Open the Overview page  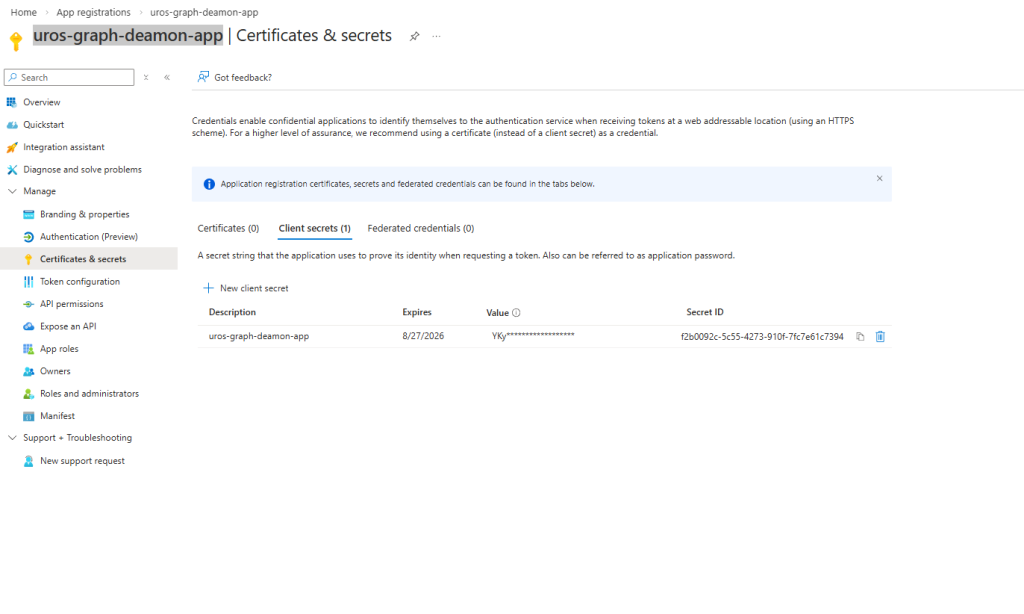coord(41,102)
